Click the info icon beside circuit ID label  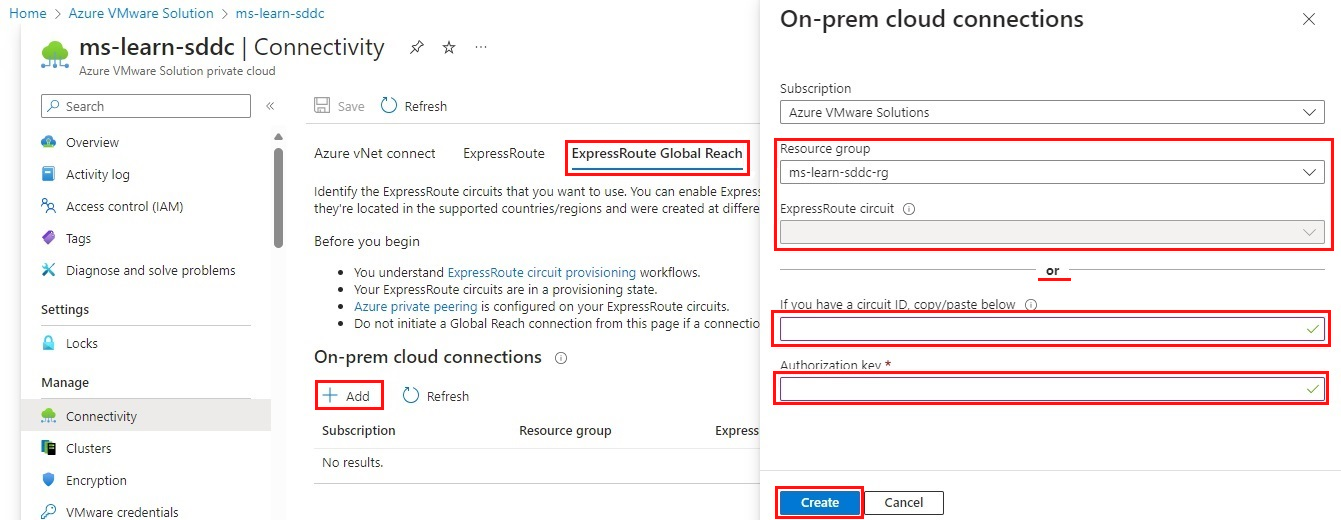(x=1031, y=305)
